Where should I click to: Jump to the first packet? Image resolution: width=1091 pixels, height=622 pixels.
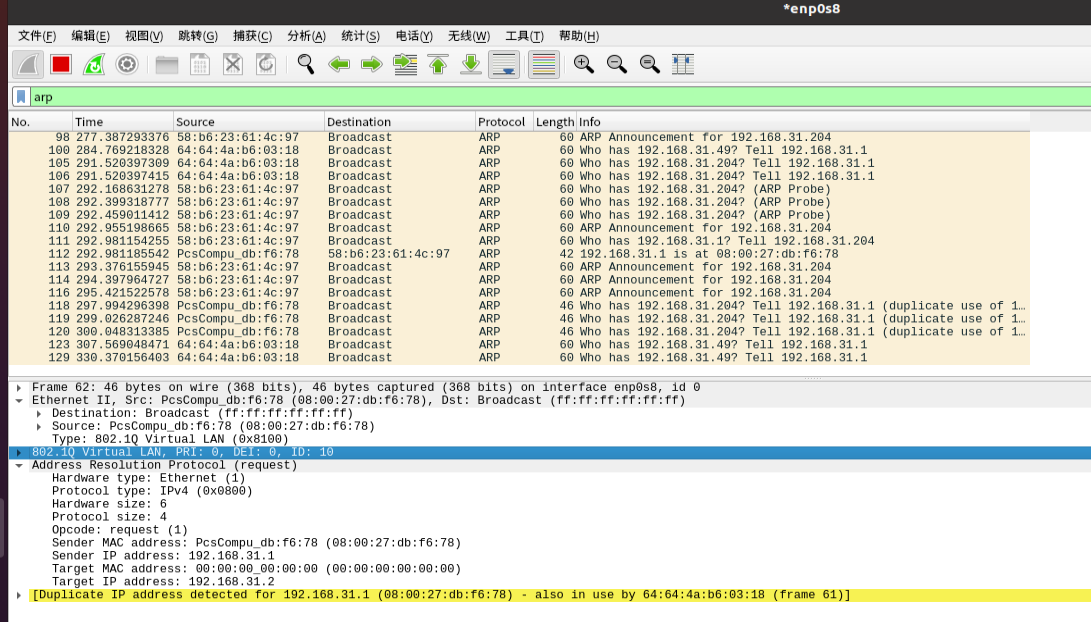(x=438, y=65)
